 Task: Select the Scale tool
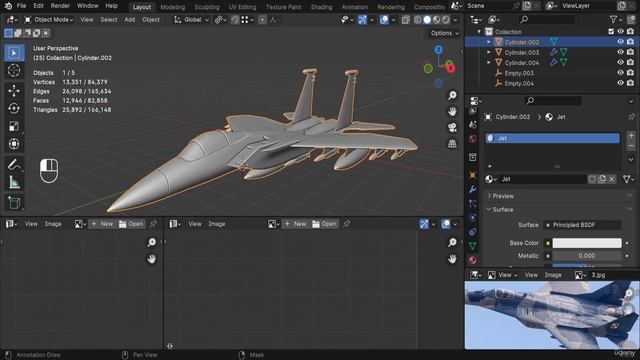[x=14, y=126]
